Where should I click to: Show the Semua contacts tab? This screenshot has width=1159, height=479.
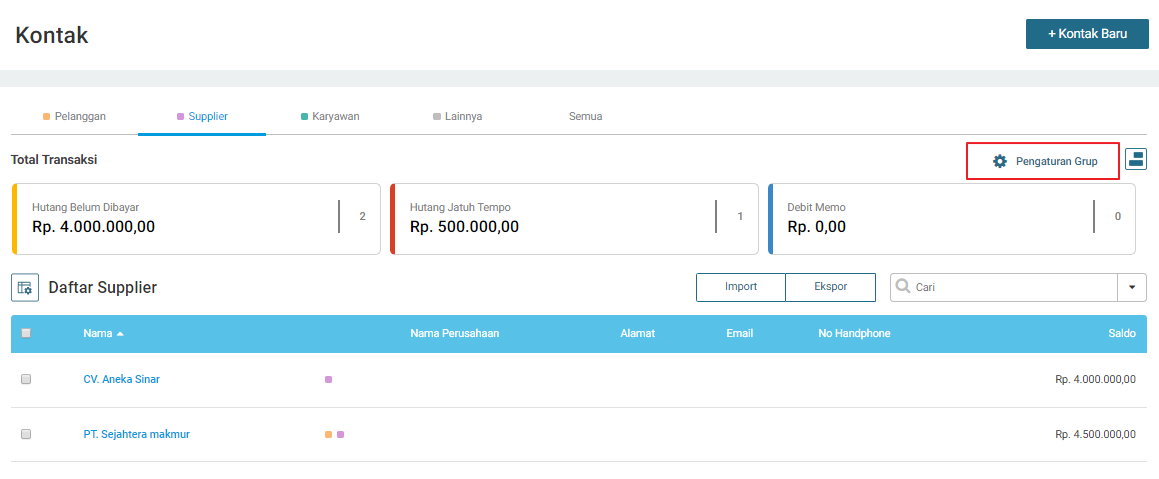[585, 116]
